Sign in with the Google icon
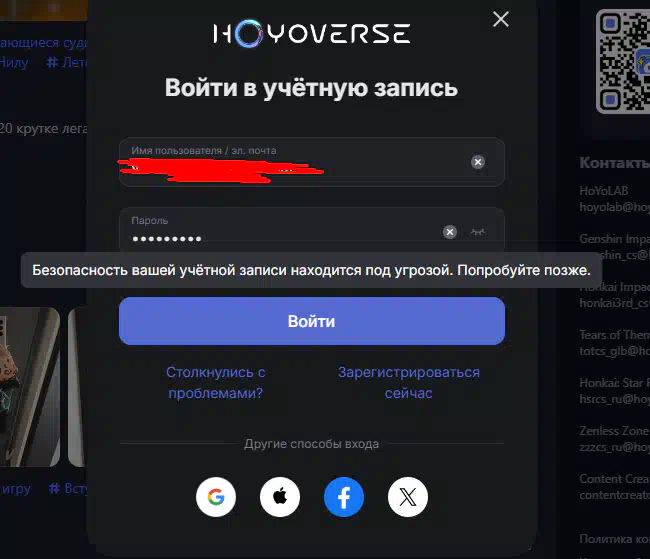The height and width of the screenshot is (559, 650). point(216,496)
